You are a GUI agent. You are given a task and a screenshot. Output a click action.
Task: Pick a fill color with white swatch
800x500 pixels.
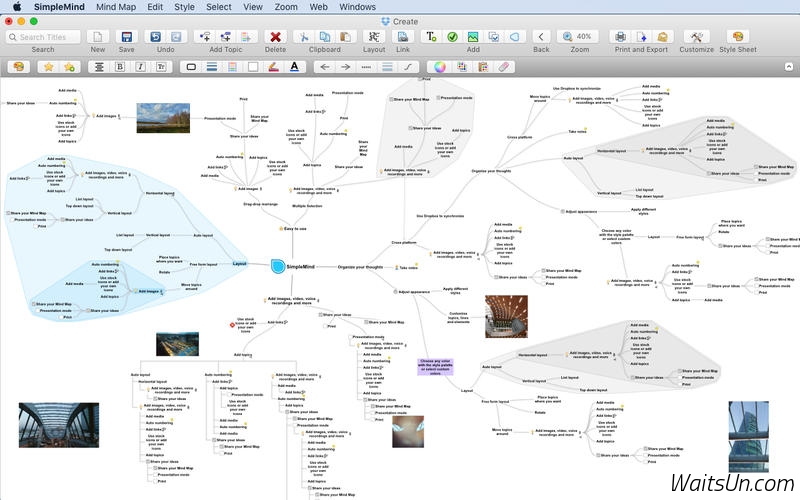pos(253,67)
